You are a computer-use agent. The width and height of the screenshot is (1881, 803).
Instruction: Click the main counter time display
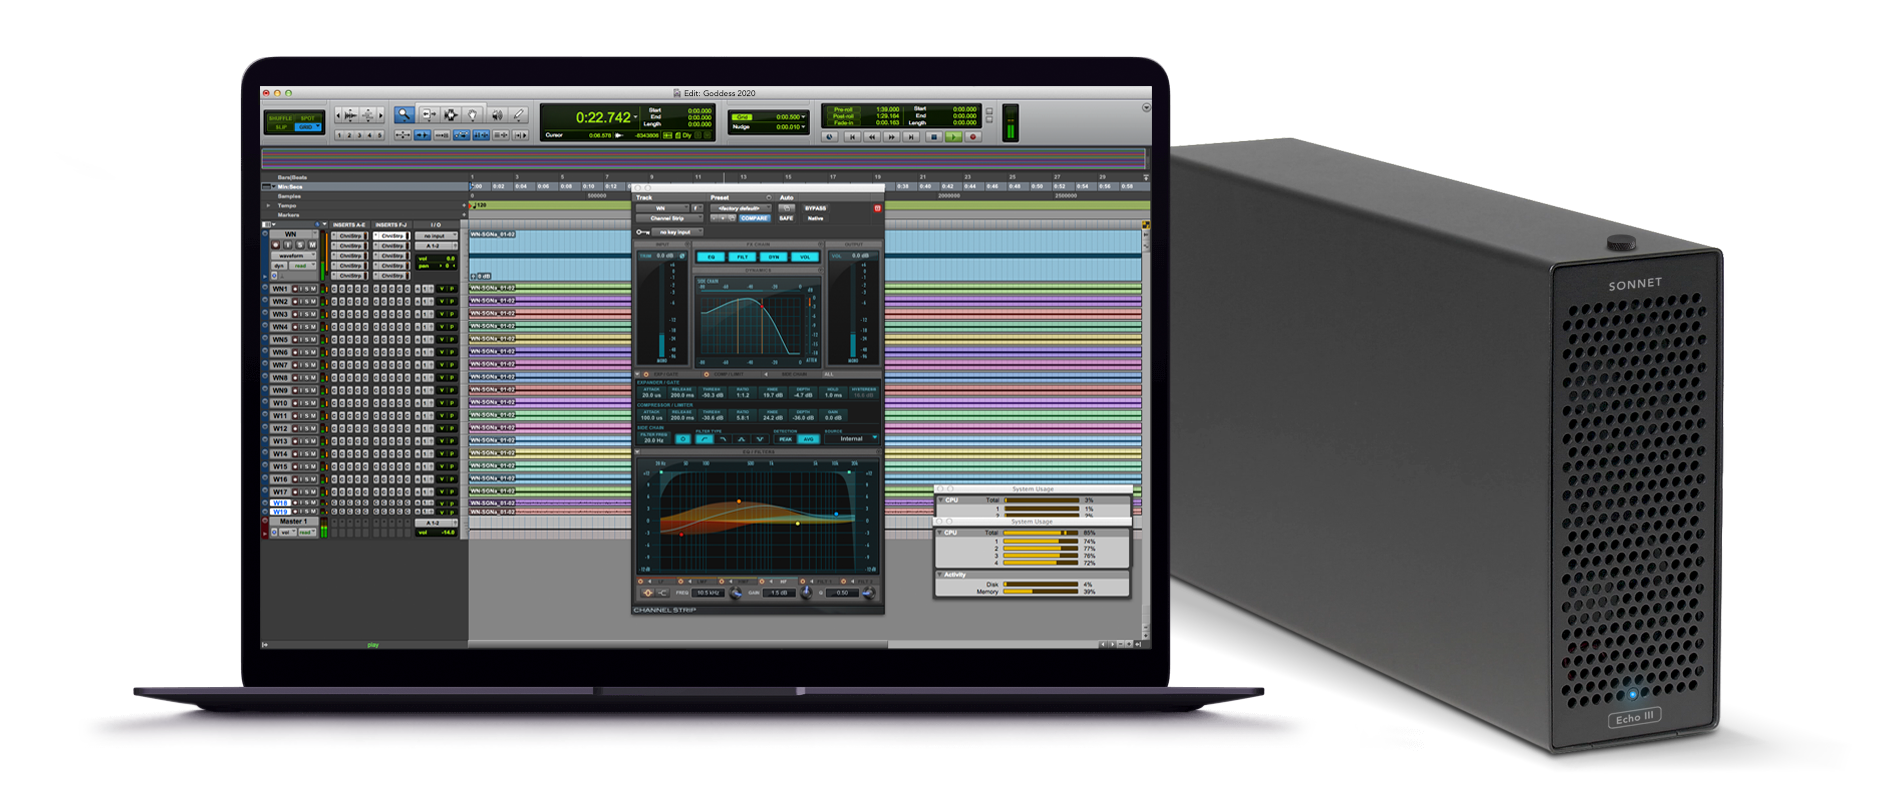pos(603,118)
